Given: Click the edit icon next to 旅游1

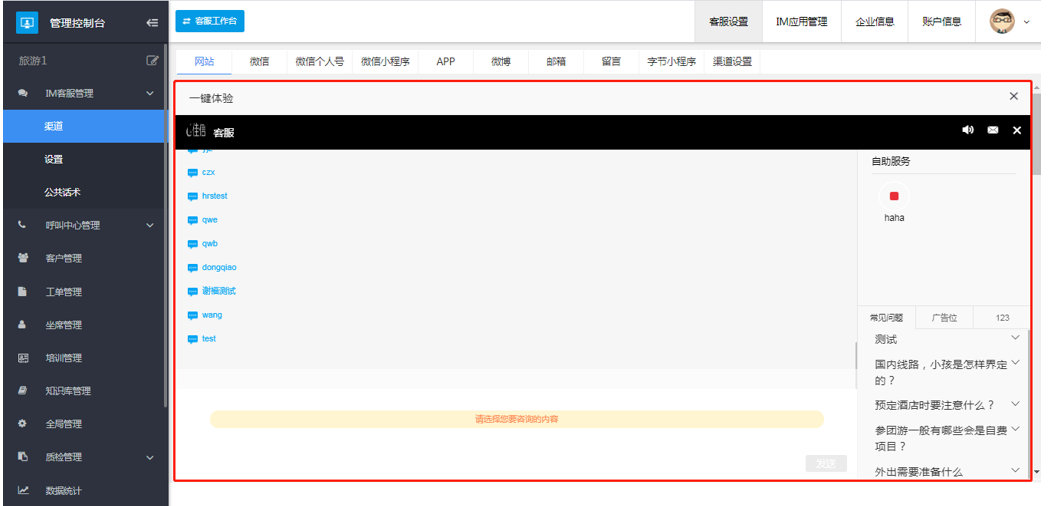Looking at the screenshot, I should pos(152,61).
